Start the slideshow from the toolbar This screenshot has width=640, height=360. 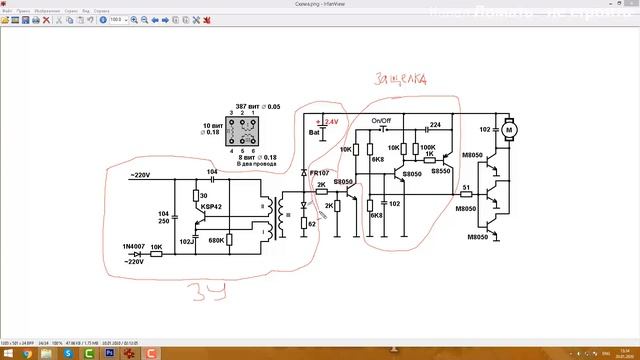pos(15,20)
